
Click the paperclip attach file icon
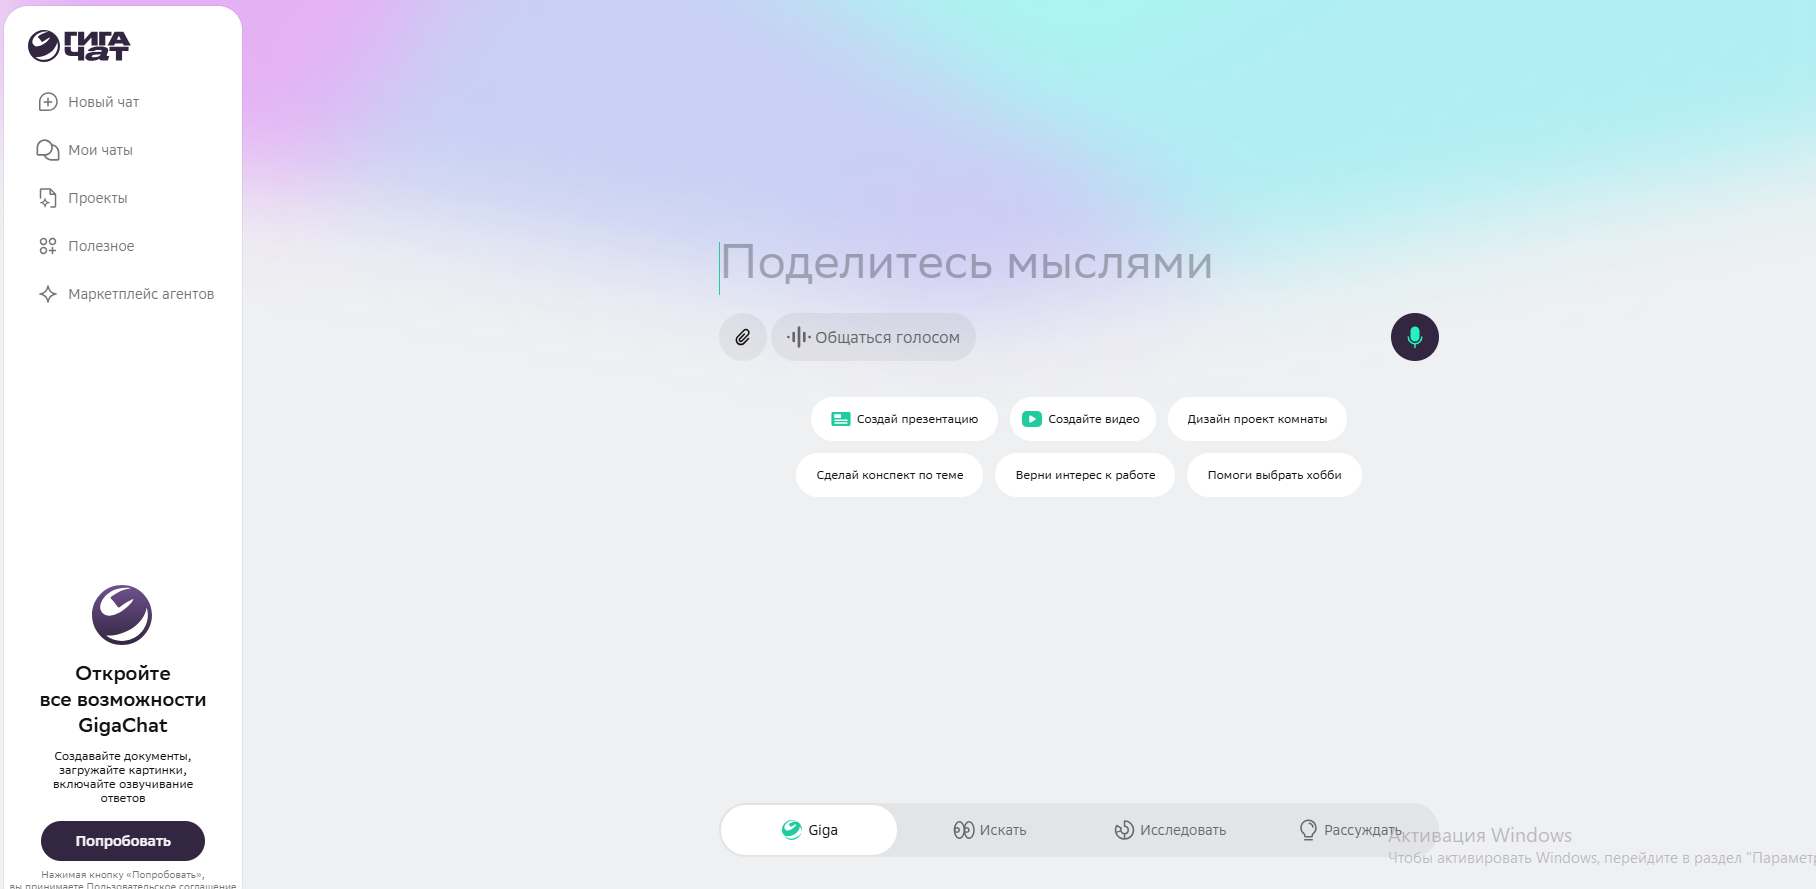[742, 337]
